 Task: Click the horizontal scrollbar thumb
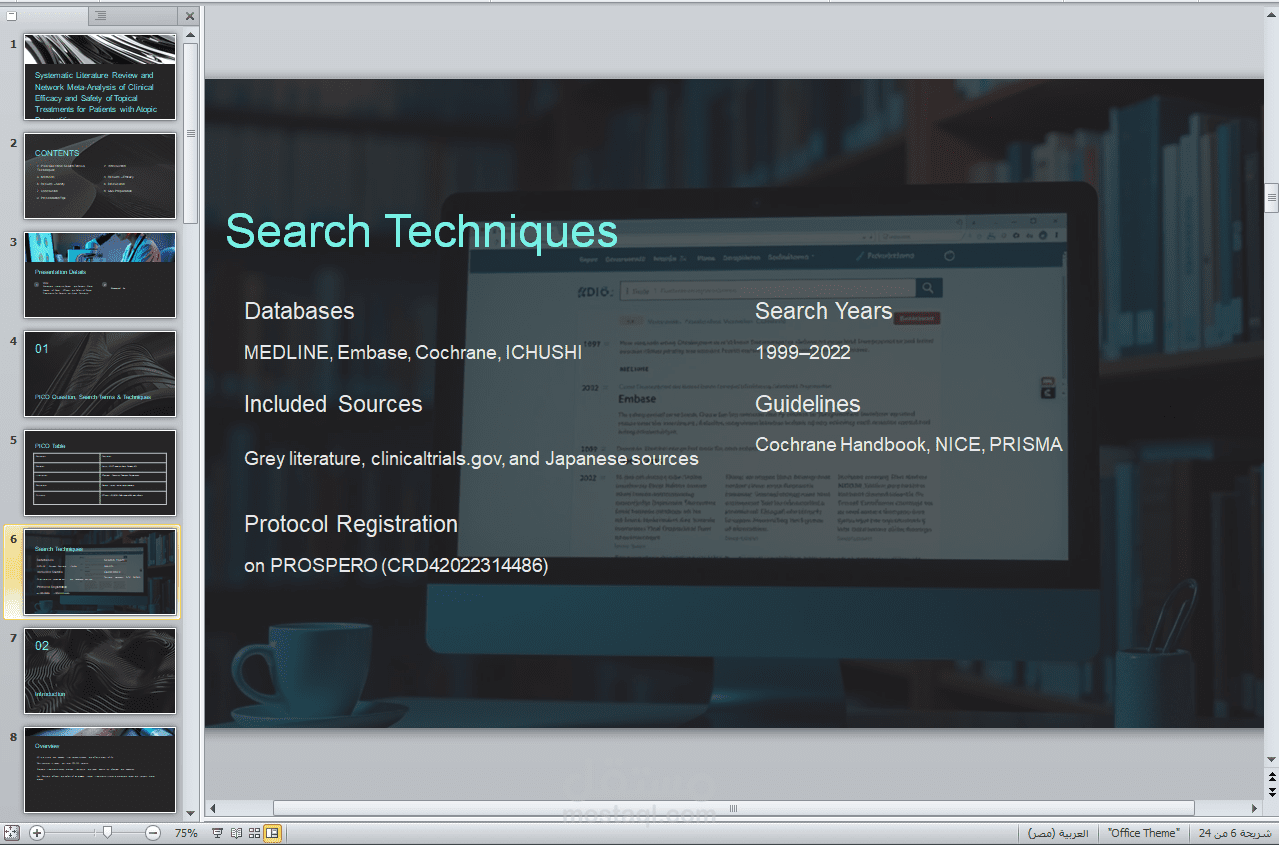click(733, 808)
